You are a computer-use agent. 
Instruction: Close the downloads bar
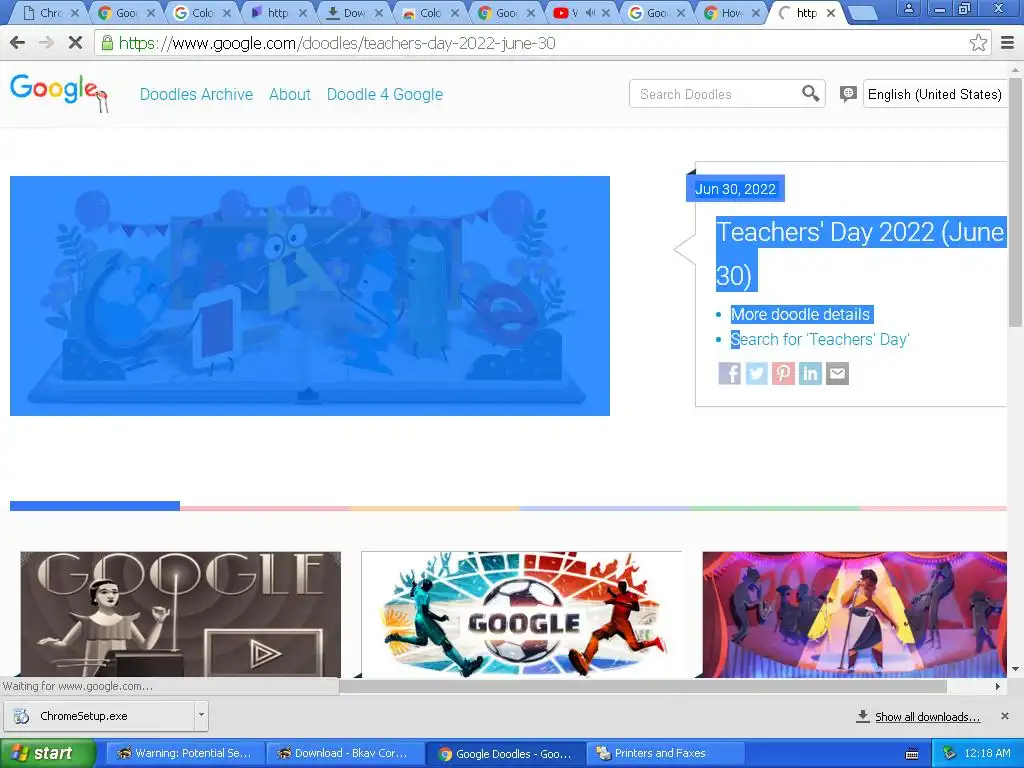tap(1005, 716)
